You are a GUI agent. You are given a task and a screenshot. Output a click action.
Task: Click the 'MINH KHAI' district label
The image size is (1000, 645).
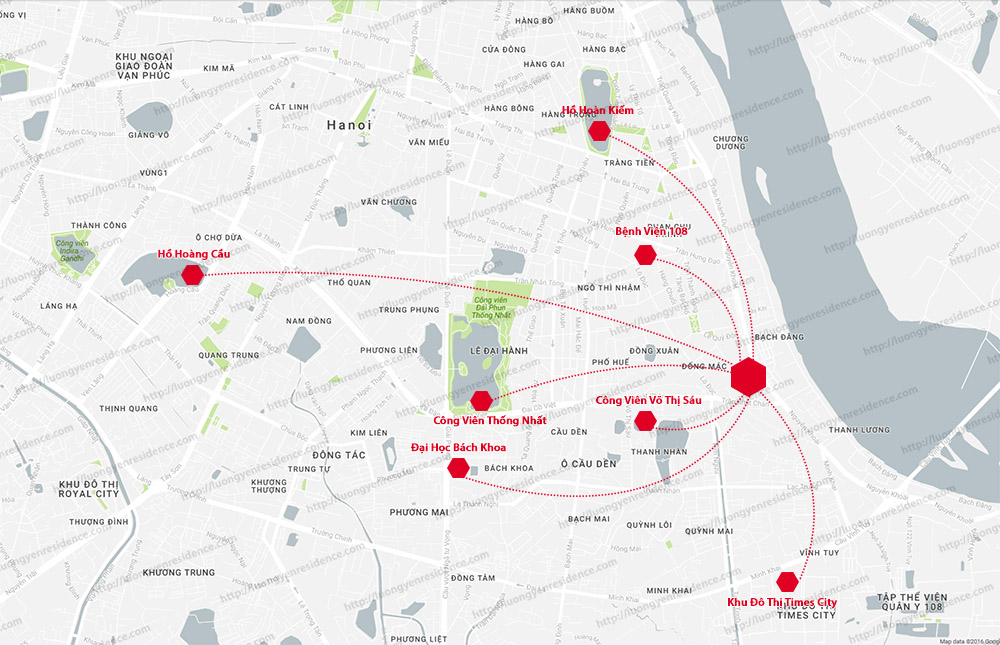pyautogui.click(x=669, y=590)
